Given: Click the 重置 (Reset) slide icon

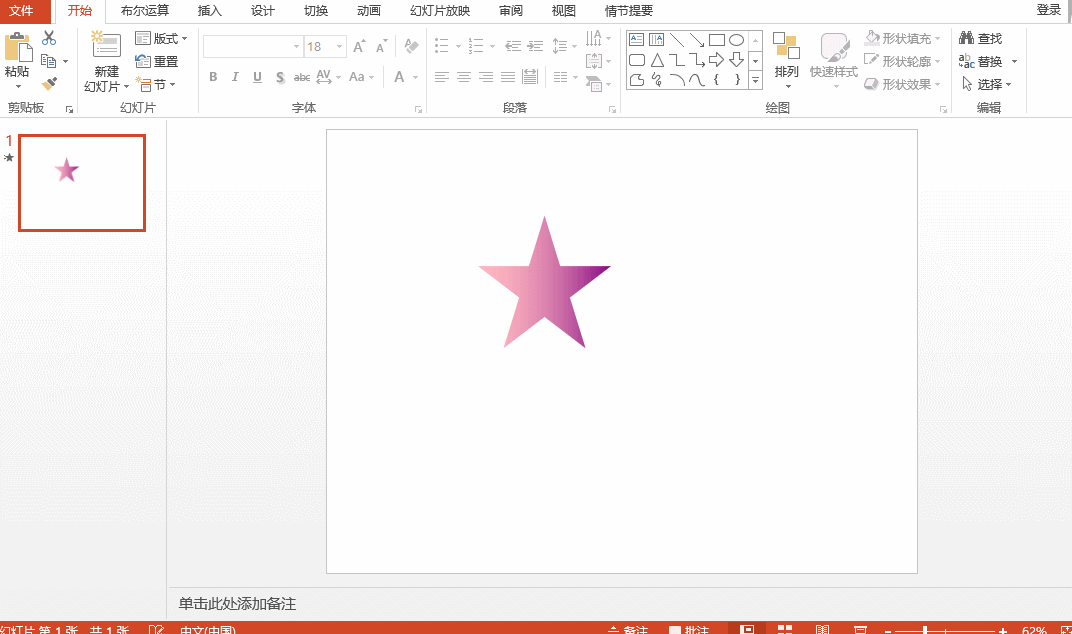Looking at the screenshot, I should coord(157,61).
